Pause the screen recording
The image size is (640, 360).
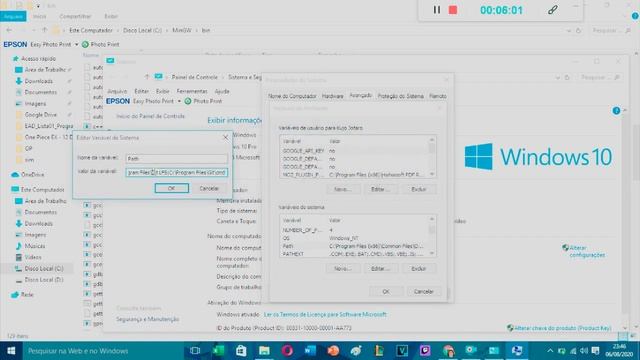pos(437,10)
